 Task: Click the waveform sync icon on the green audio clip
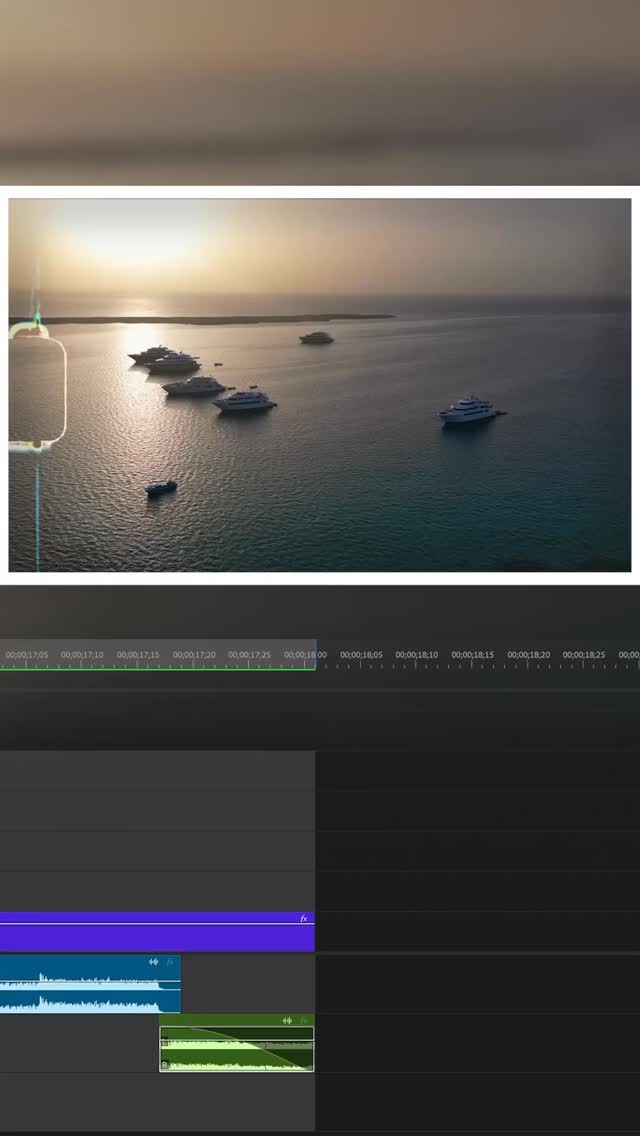[x=287, y=1020]
